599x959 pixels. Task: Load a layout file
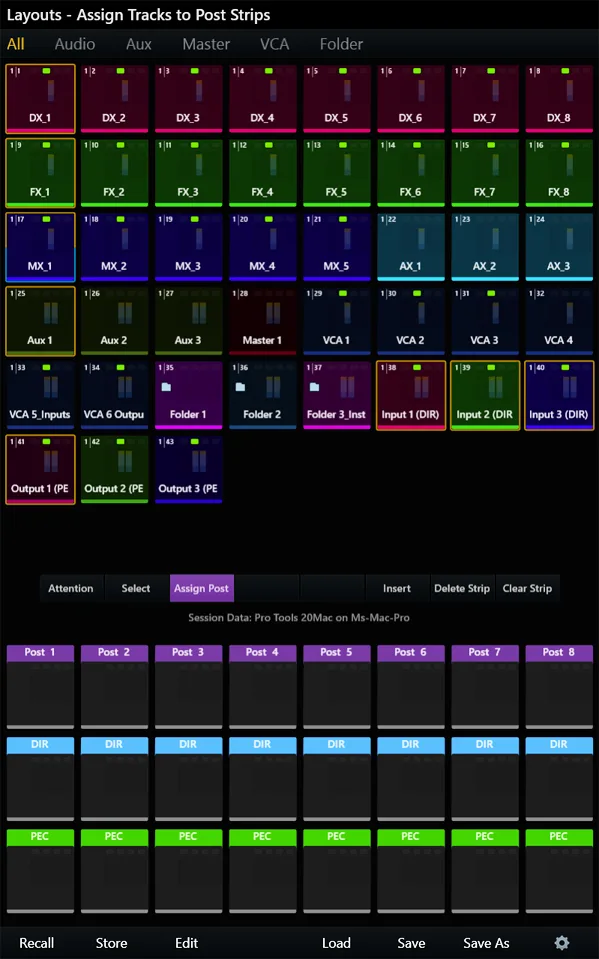(337, 943)
